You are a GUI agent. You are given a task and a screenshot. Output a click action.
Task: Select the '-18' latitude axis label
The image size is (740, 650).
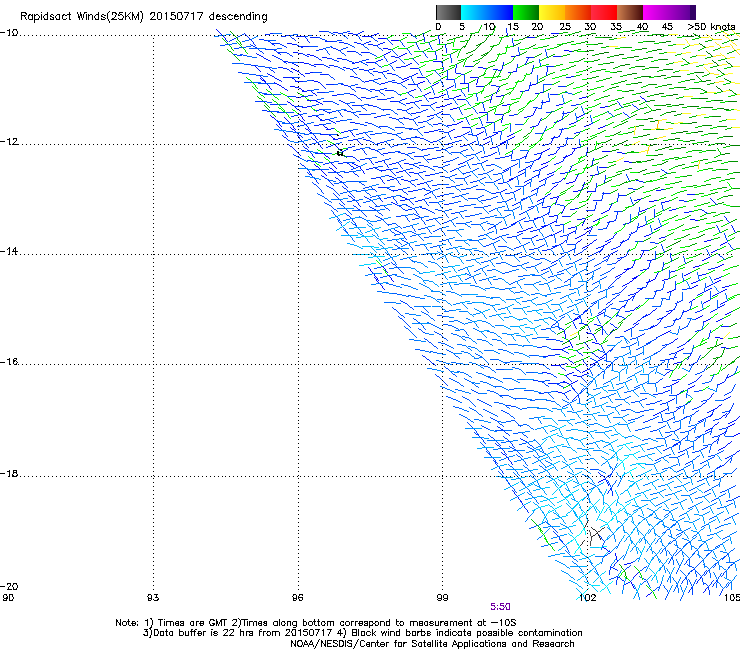(9, 473)
